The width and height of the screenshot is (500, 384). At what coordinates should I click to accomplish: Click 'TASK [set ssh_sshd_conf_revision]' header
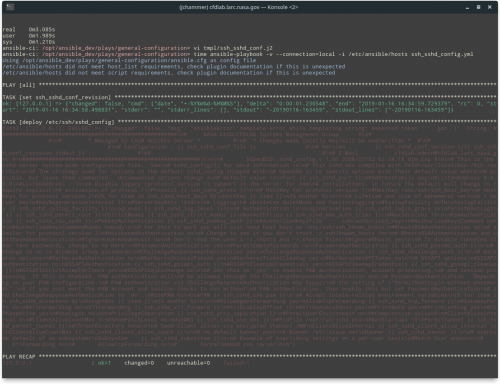tap(249, 97)
